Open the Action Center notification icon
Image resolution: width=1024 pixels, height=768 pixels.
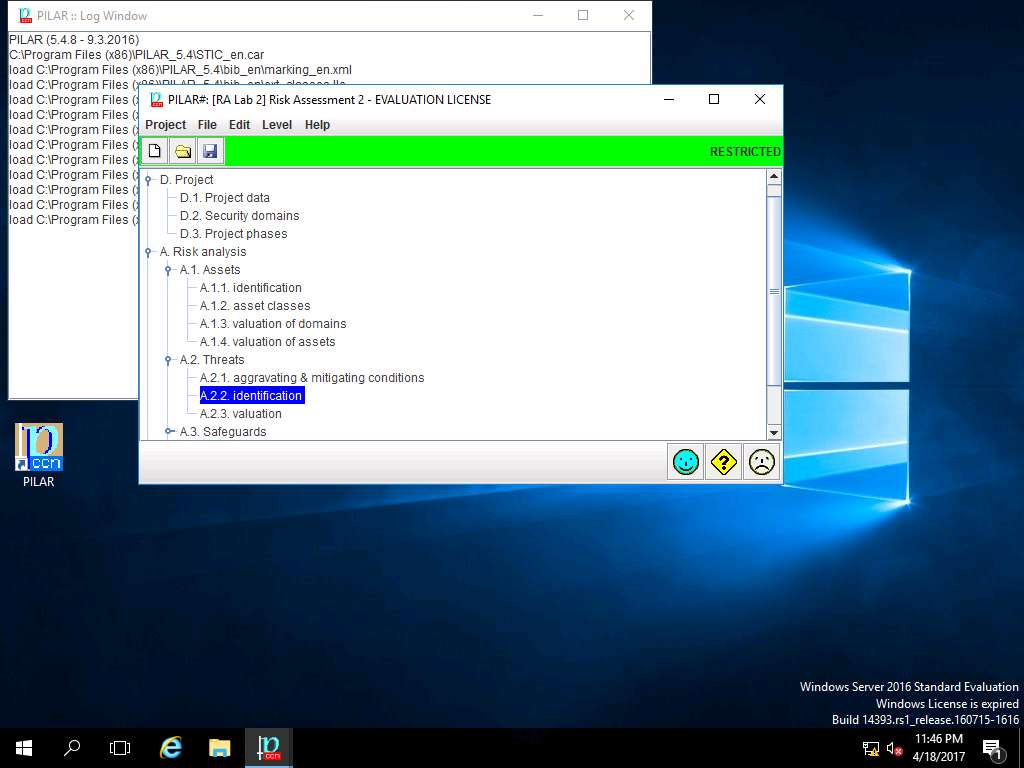coord(991,749)
